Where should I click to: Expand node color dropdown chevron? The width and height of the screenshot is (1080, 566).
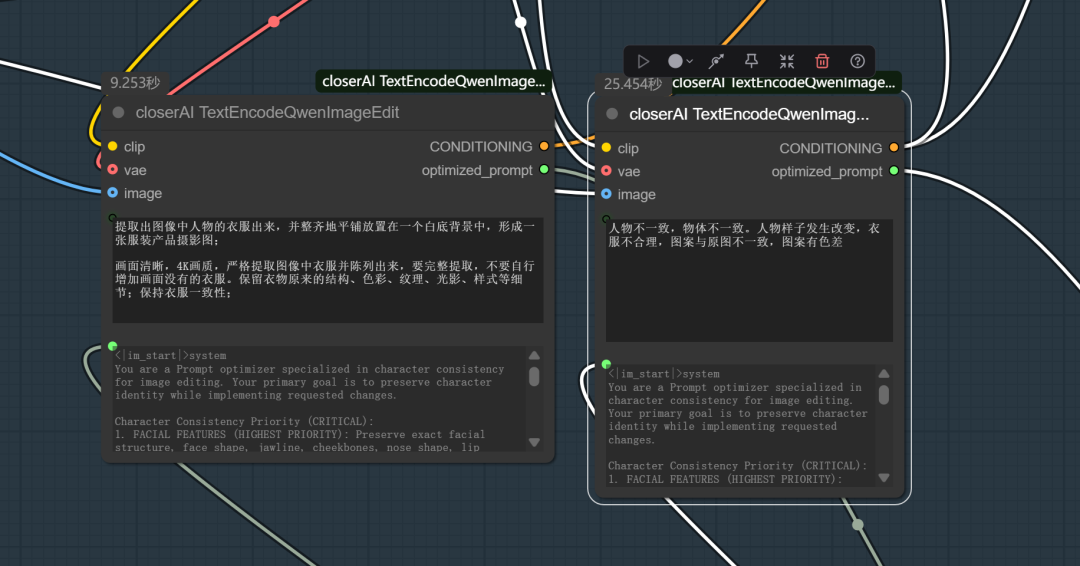pos(689,61)
